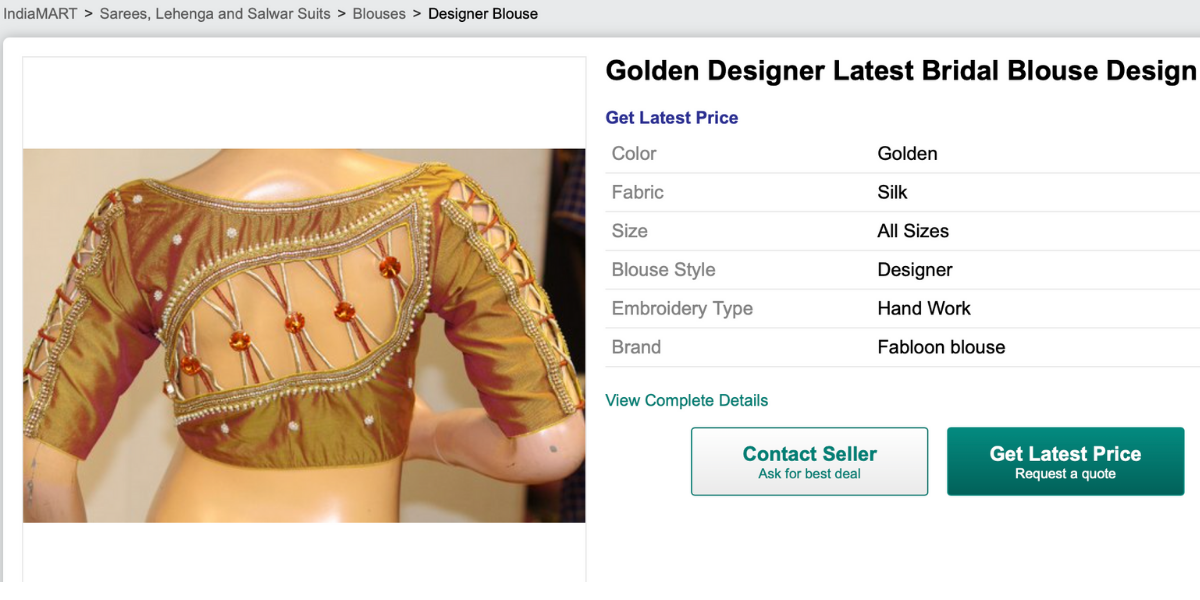This screenshot has height=600, width=1200.
Task: Click the Fabloon blouse brand name
Action: point(941,348)
